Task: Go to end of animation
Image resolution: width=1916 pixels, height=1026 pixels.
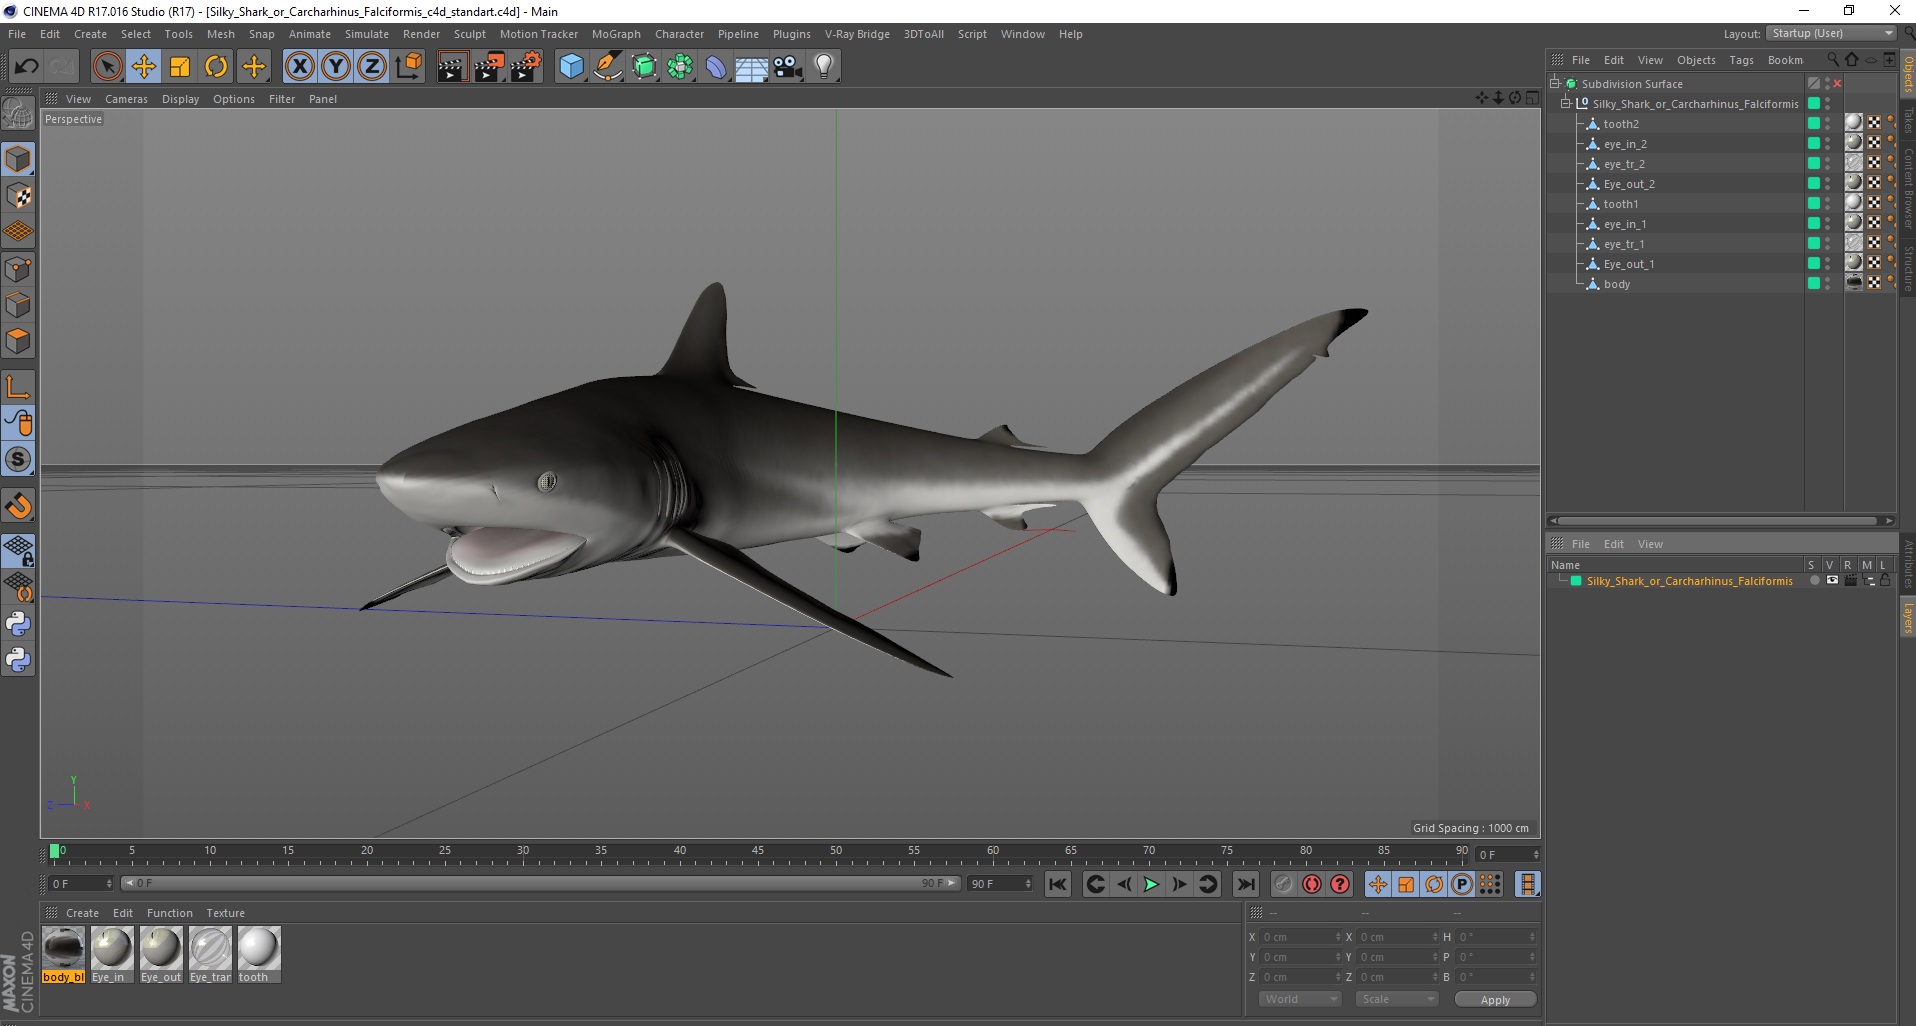Action: click(x=1245, y=884)
